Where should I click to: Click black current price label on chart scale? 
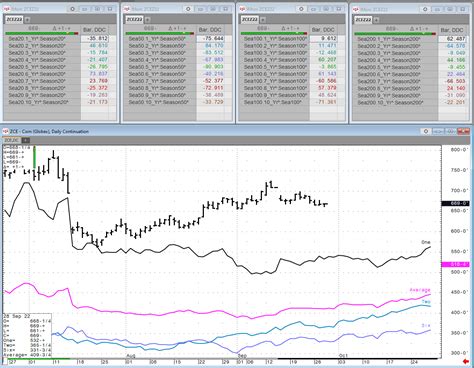coord(455,203)
